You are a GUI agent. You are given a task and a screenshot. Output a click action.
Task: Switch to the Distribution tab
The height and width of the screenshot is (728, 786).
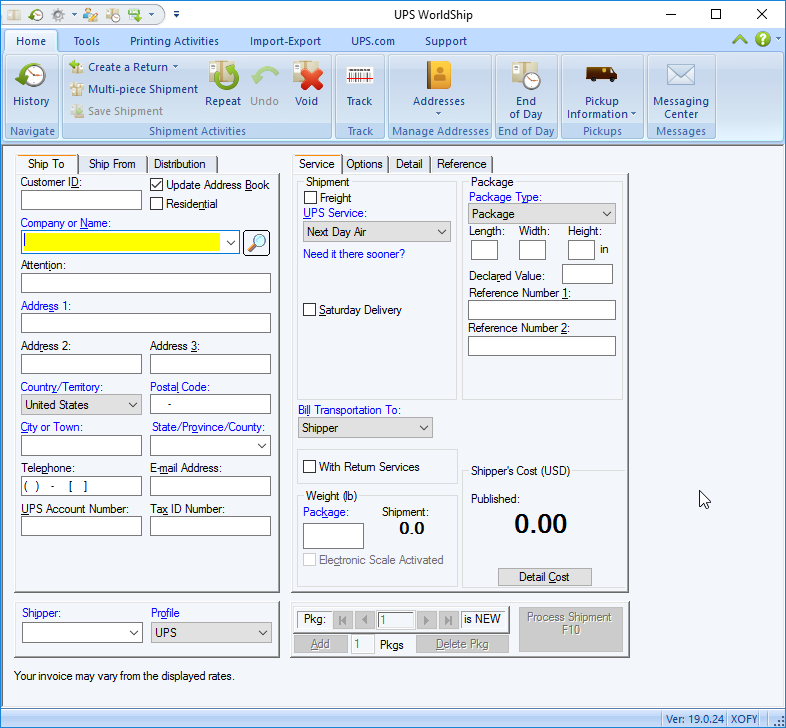point(179,164)
